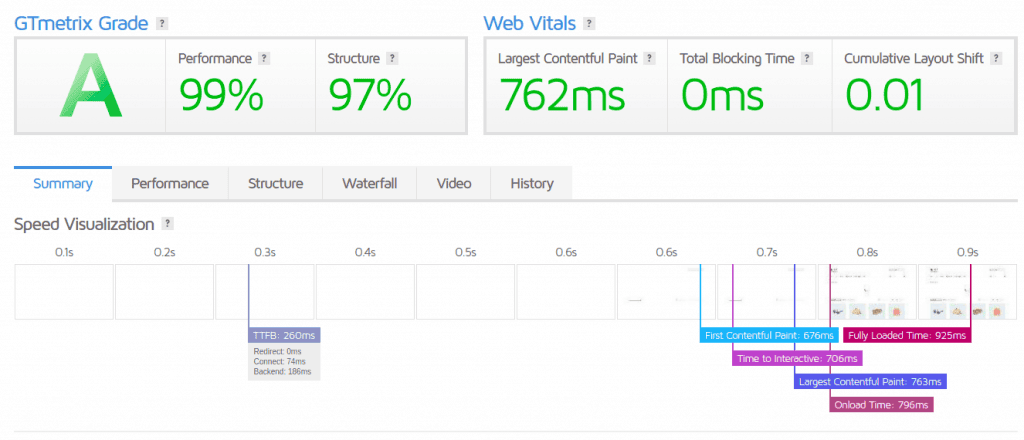Click Time to Interactive: 706ms marker
The width and height of the screenshot is (1024, 440).
click(x=797, y=358)
